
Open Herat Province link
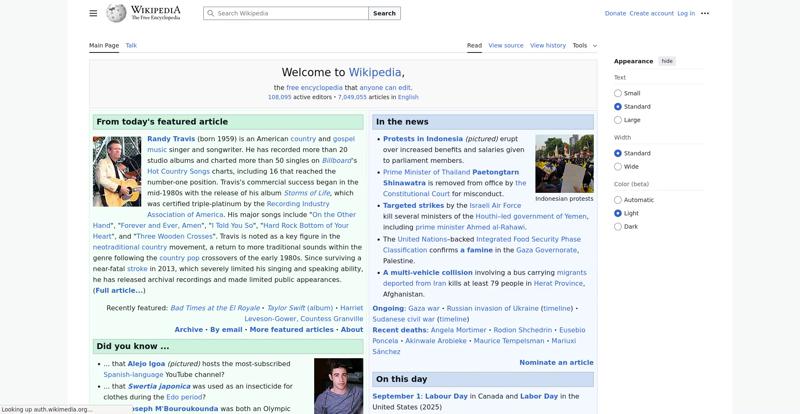[x=559, y=283]
